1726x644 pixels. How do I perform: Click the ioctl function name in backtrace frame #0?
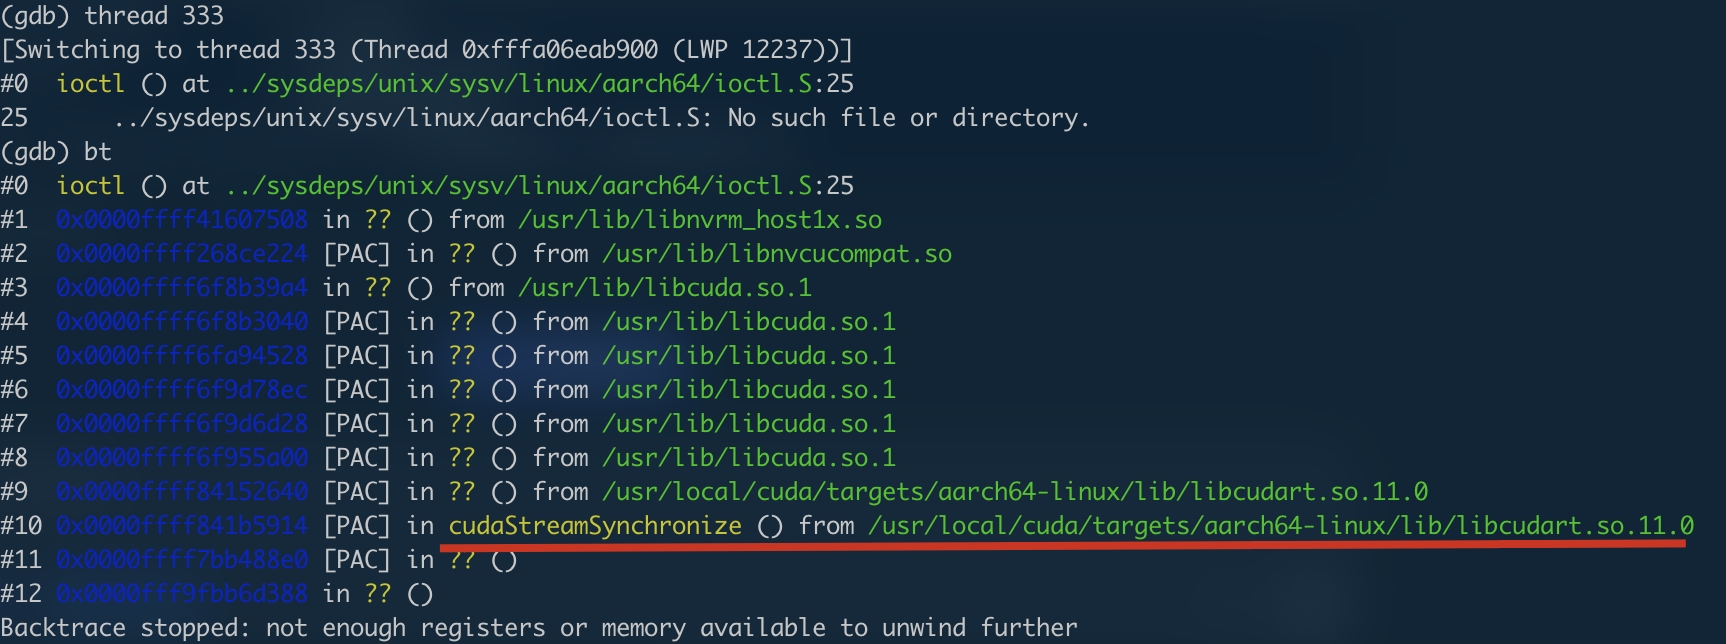(x=90, y=186)
